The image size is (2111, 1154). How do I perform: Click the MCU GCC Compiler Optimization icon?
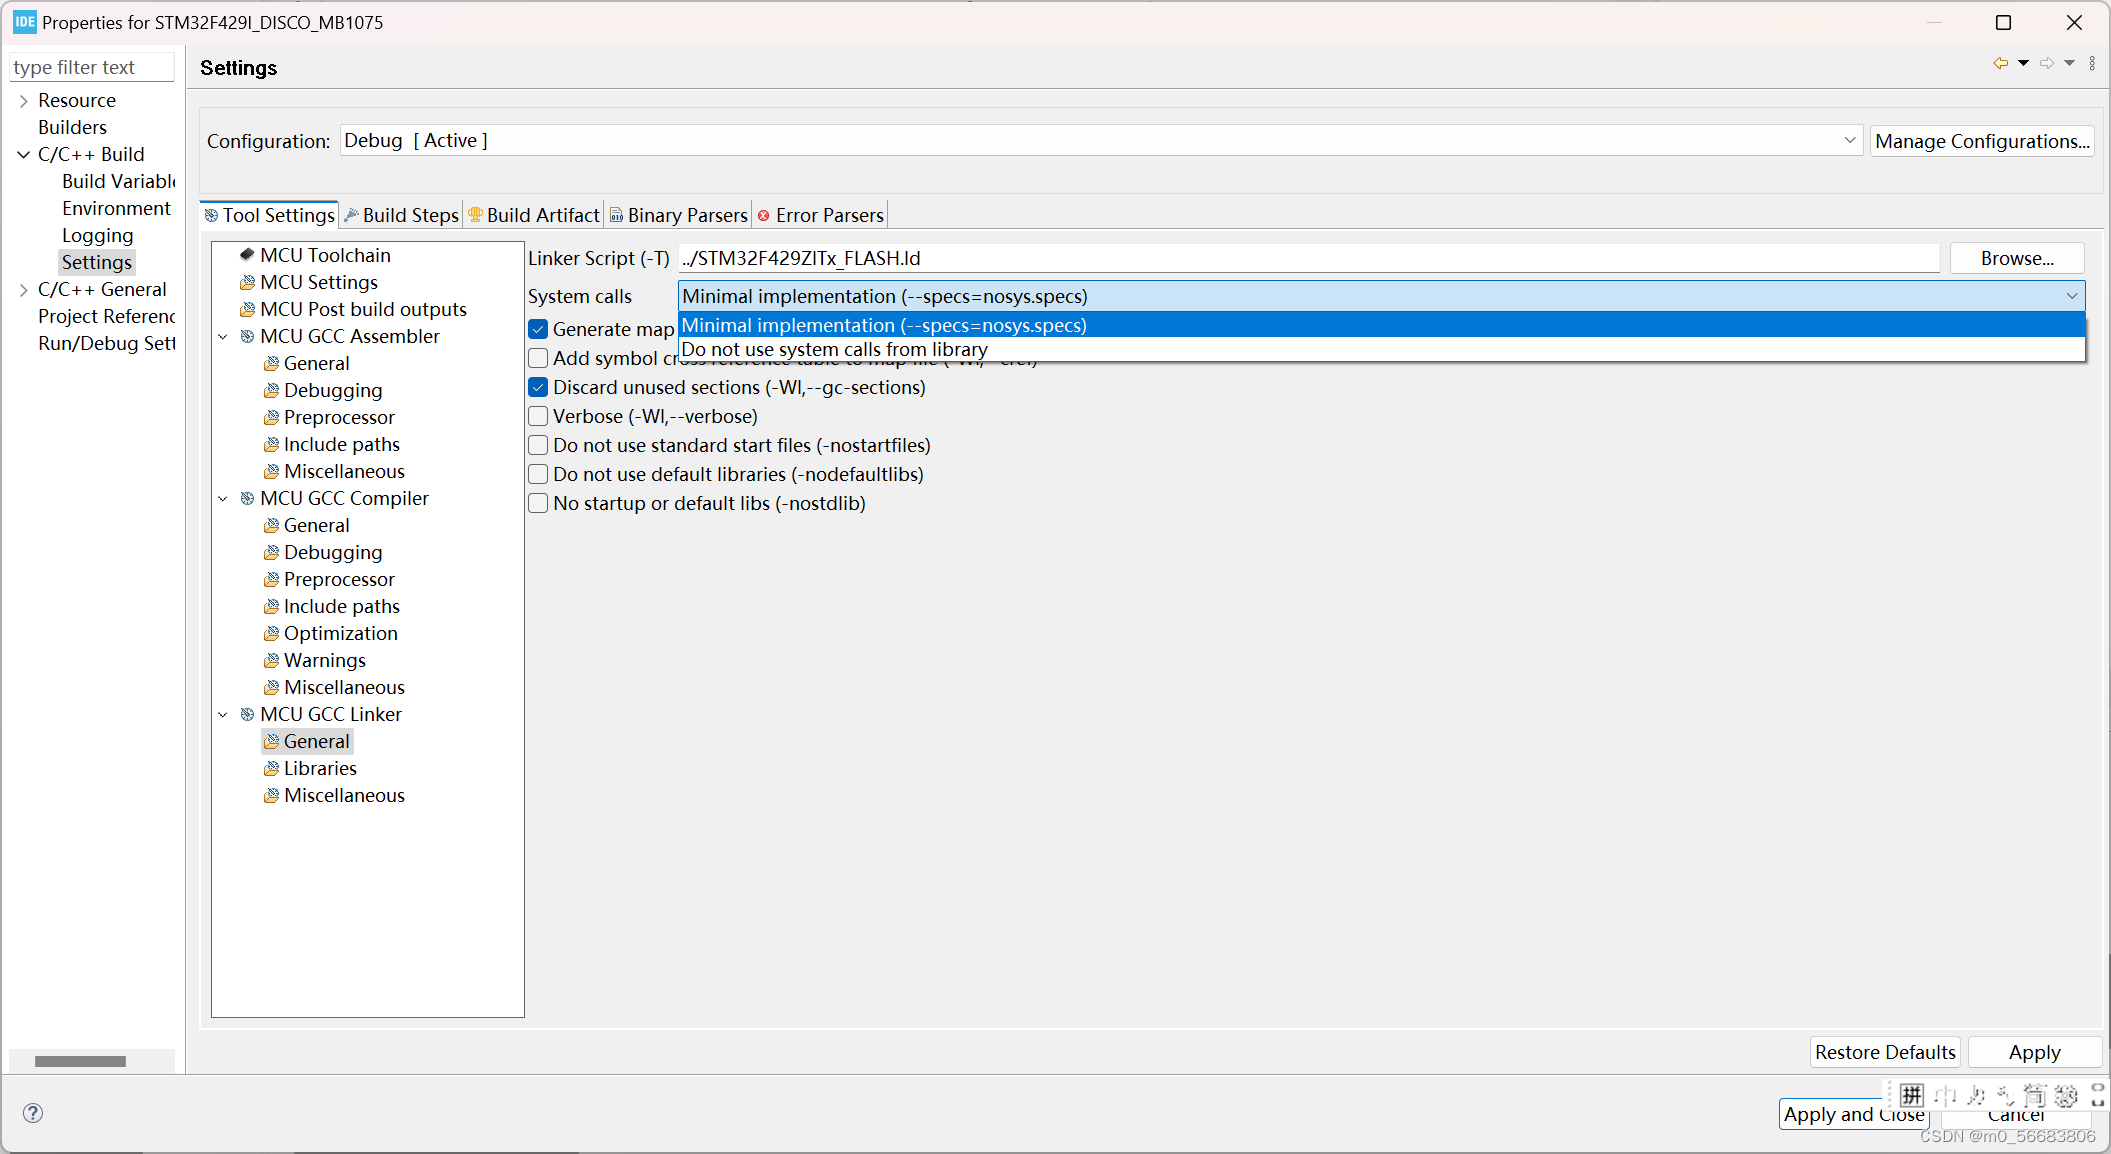click(271, 633)
